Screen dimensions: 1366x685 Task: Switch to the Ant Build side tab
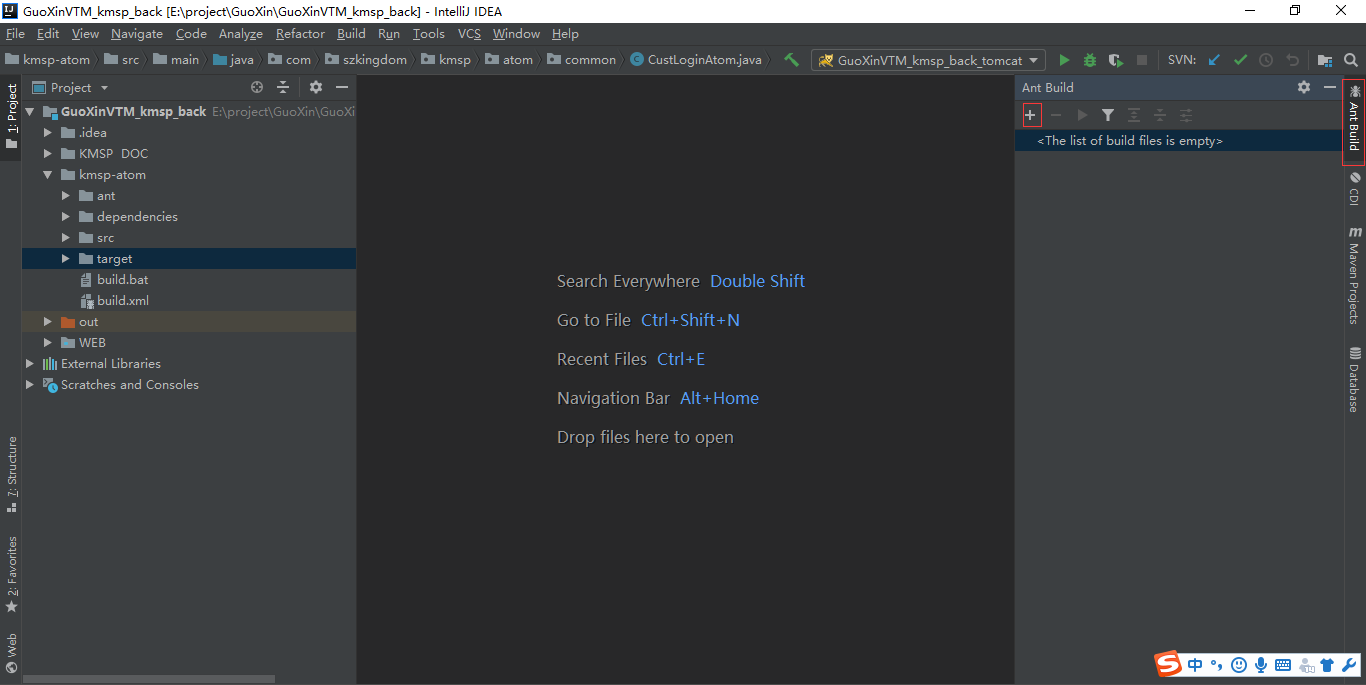coord(1354,122)
